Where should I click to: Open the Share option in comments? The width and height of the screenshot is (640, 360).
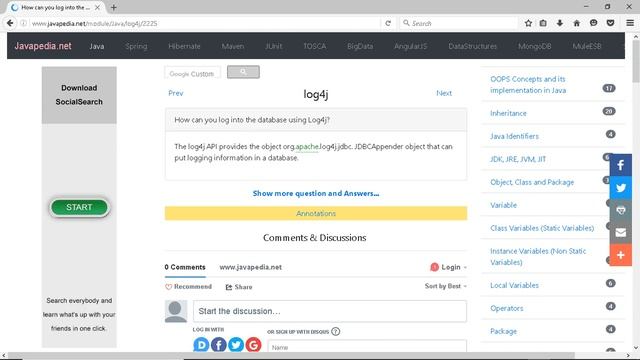[239, 287]
